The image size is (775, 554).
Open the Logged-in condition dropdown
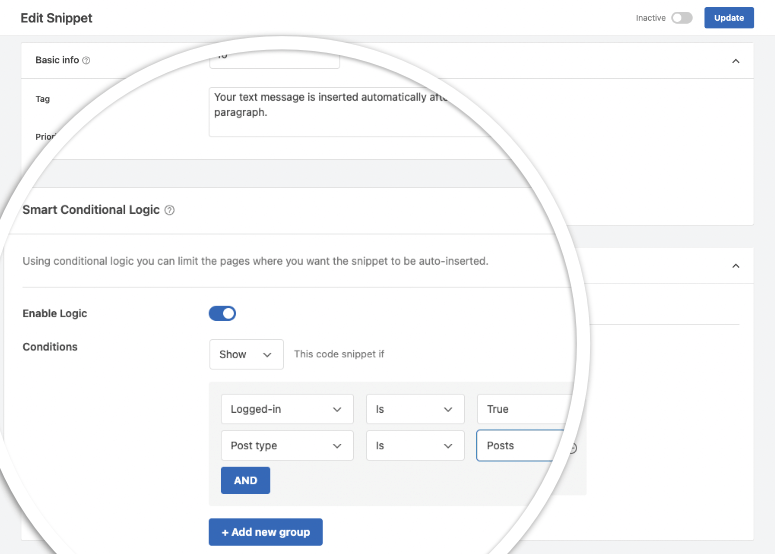287,409
